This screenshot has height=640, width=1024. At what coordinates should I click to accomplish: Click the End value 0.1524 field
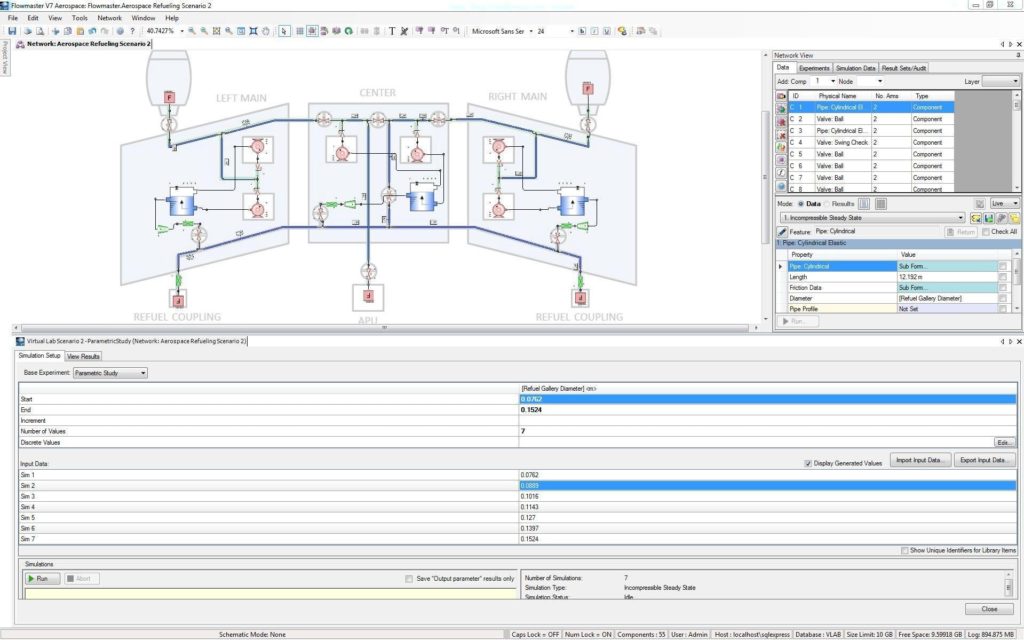767,410
